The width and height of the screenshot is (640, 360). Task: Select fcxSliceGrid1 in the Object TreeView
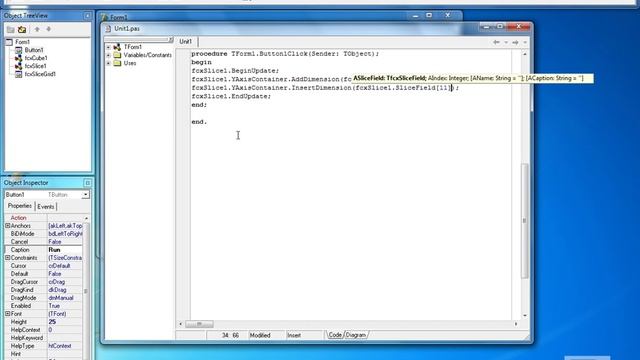(x=40, y=74)
